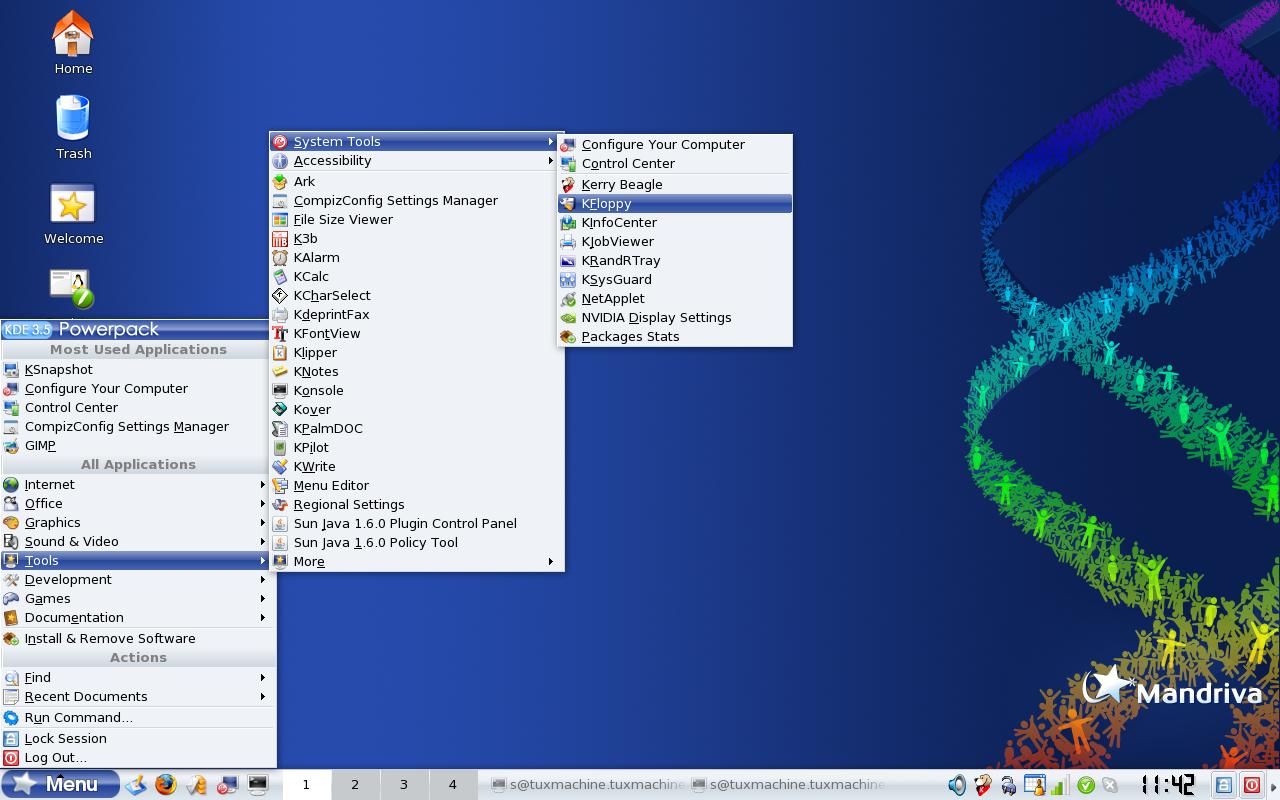Choose Log Out... in the K menu

point(138,758)
